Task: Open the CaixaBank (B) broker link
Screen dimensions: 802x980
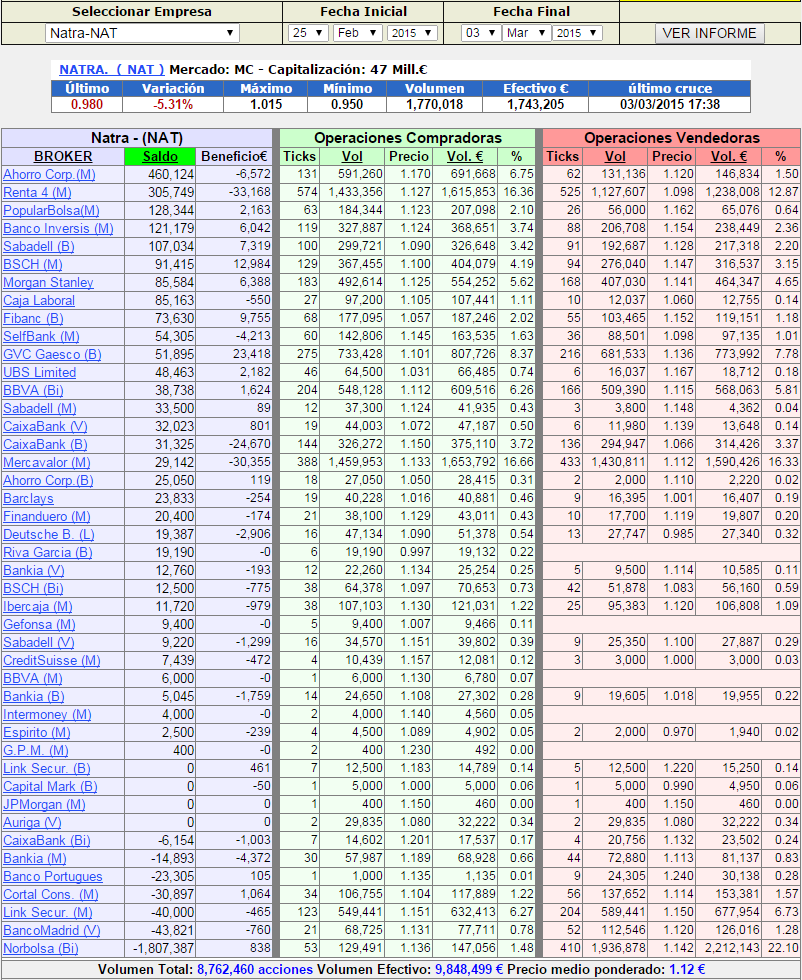Action: (45, 445)
